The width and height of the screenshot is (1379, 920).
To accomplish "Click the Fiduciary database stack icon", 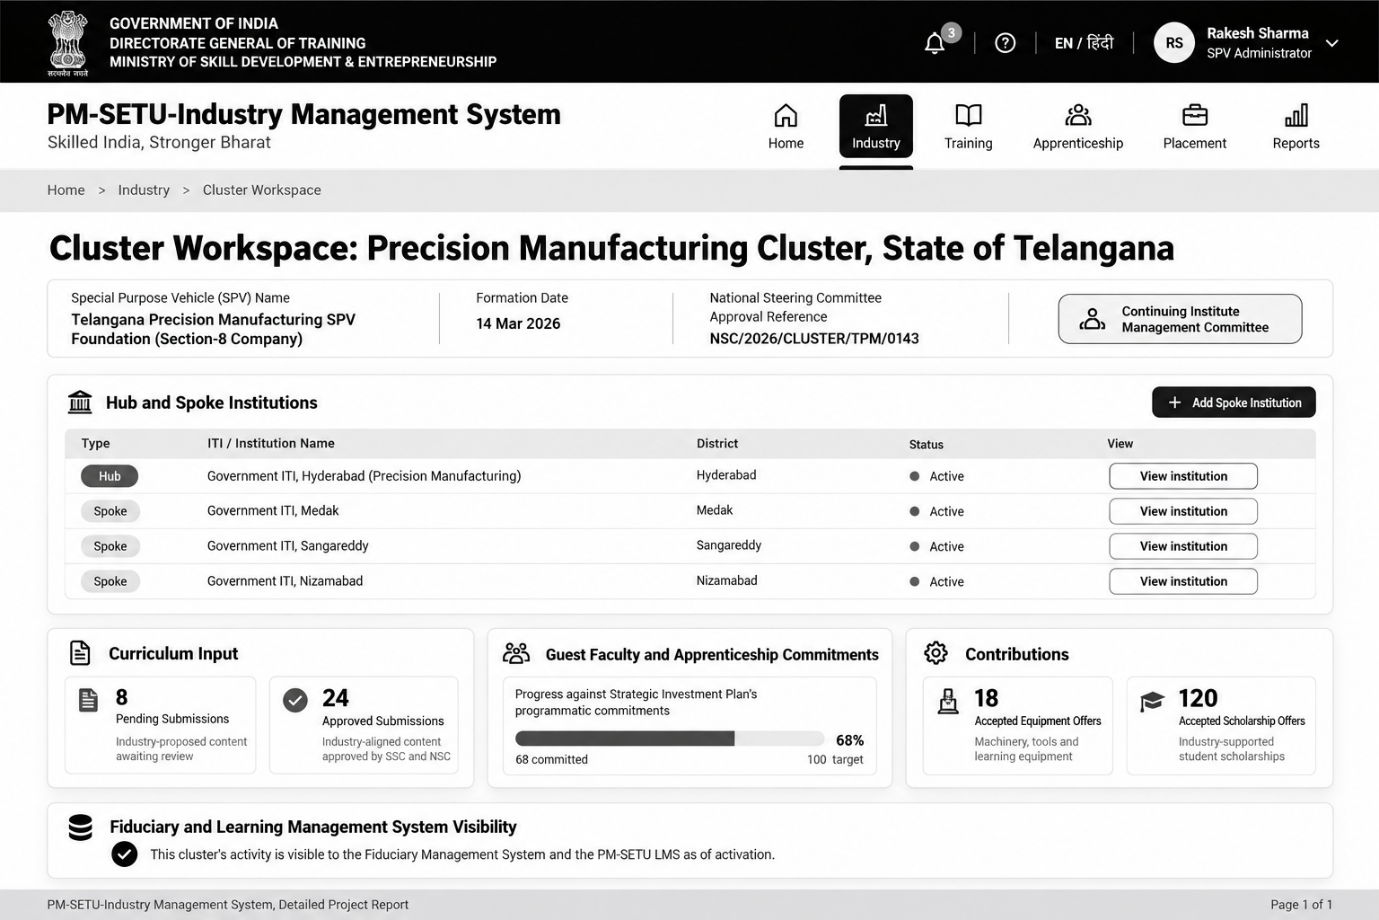I will (80, 827).
